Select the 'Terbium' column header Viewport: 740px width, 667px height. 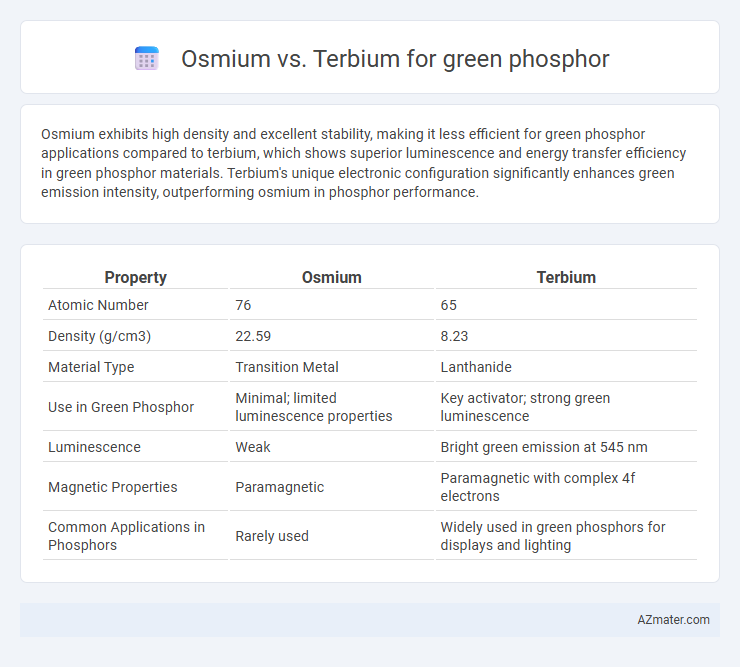(x=566, y=277)
